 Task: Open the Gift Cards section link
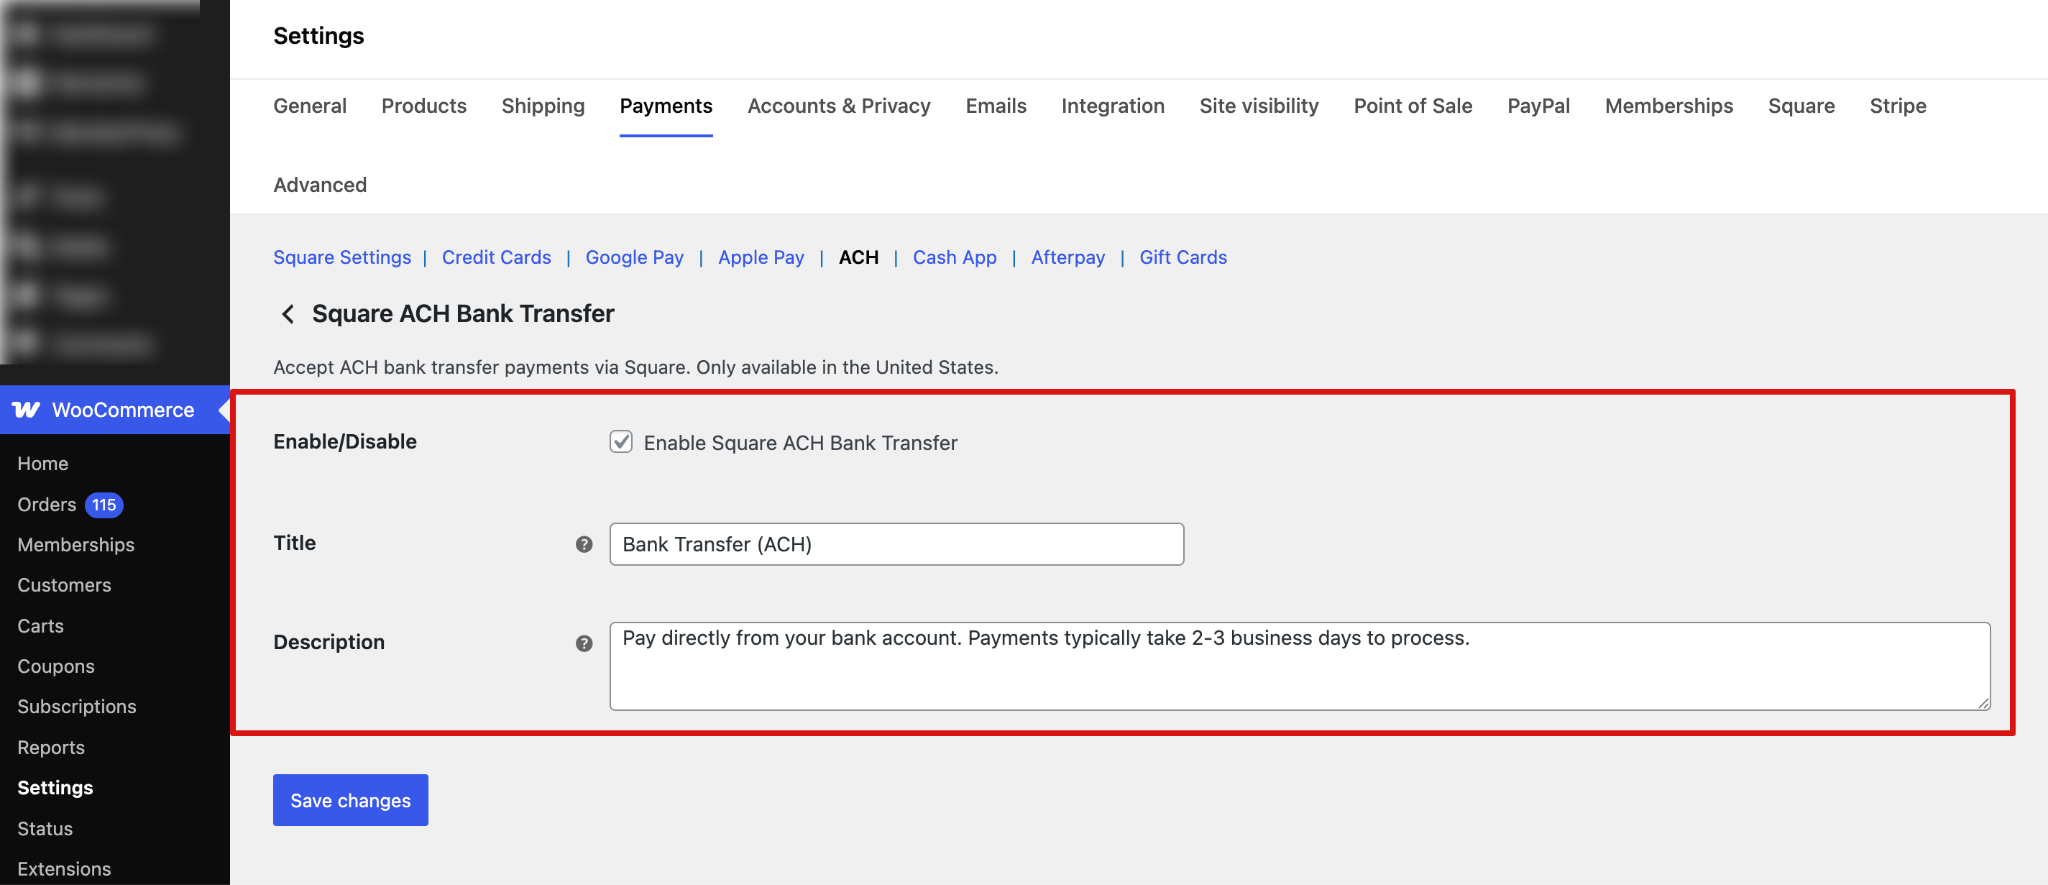coord(1183,257)
